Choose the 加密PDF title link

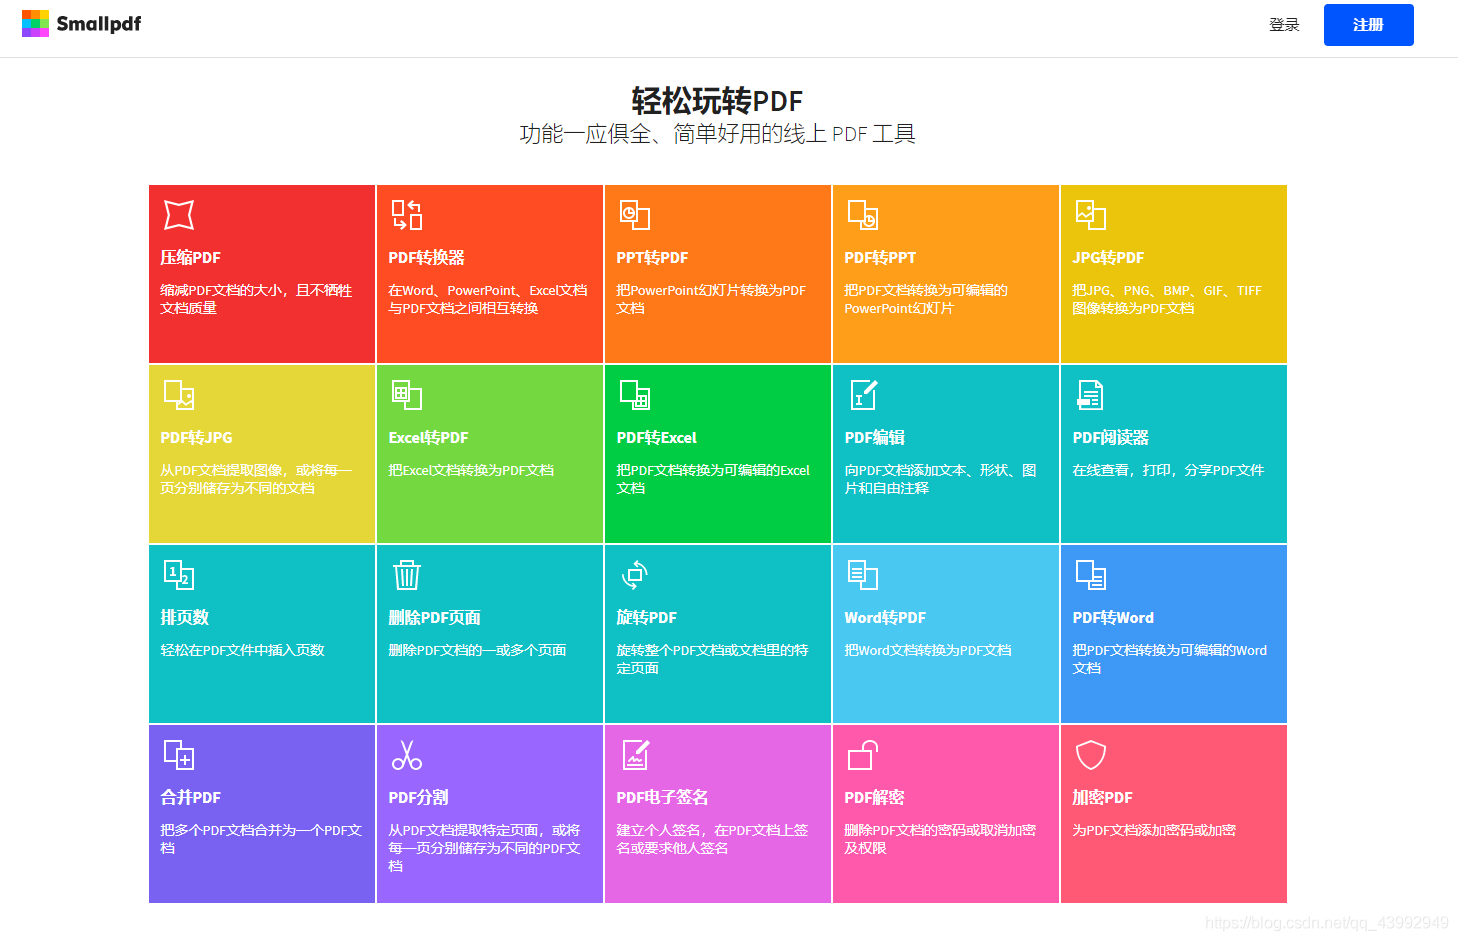(x=1102, y=798)
